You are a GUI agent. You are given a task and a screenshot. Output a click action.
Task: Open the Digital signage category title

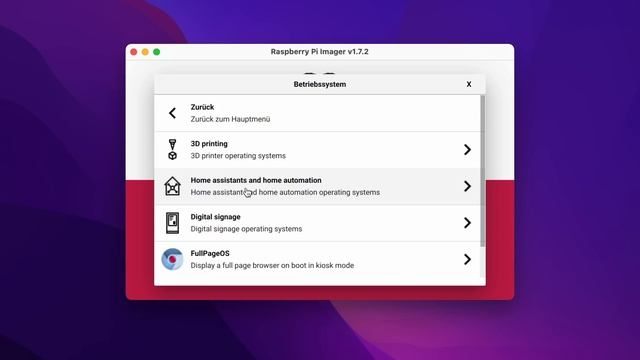click(x=216, y=217)
